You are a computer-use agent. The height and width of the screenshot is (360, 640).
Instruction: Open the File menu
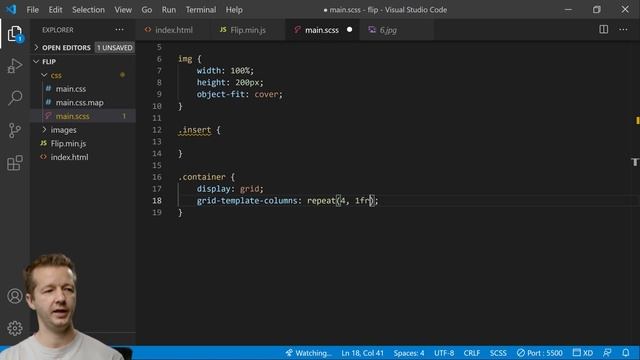33,9
